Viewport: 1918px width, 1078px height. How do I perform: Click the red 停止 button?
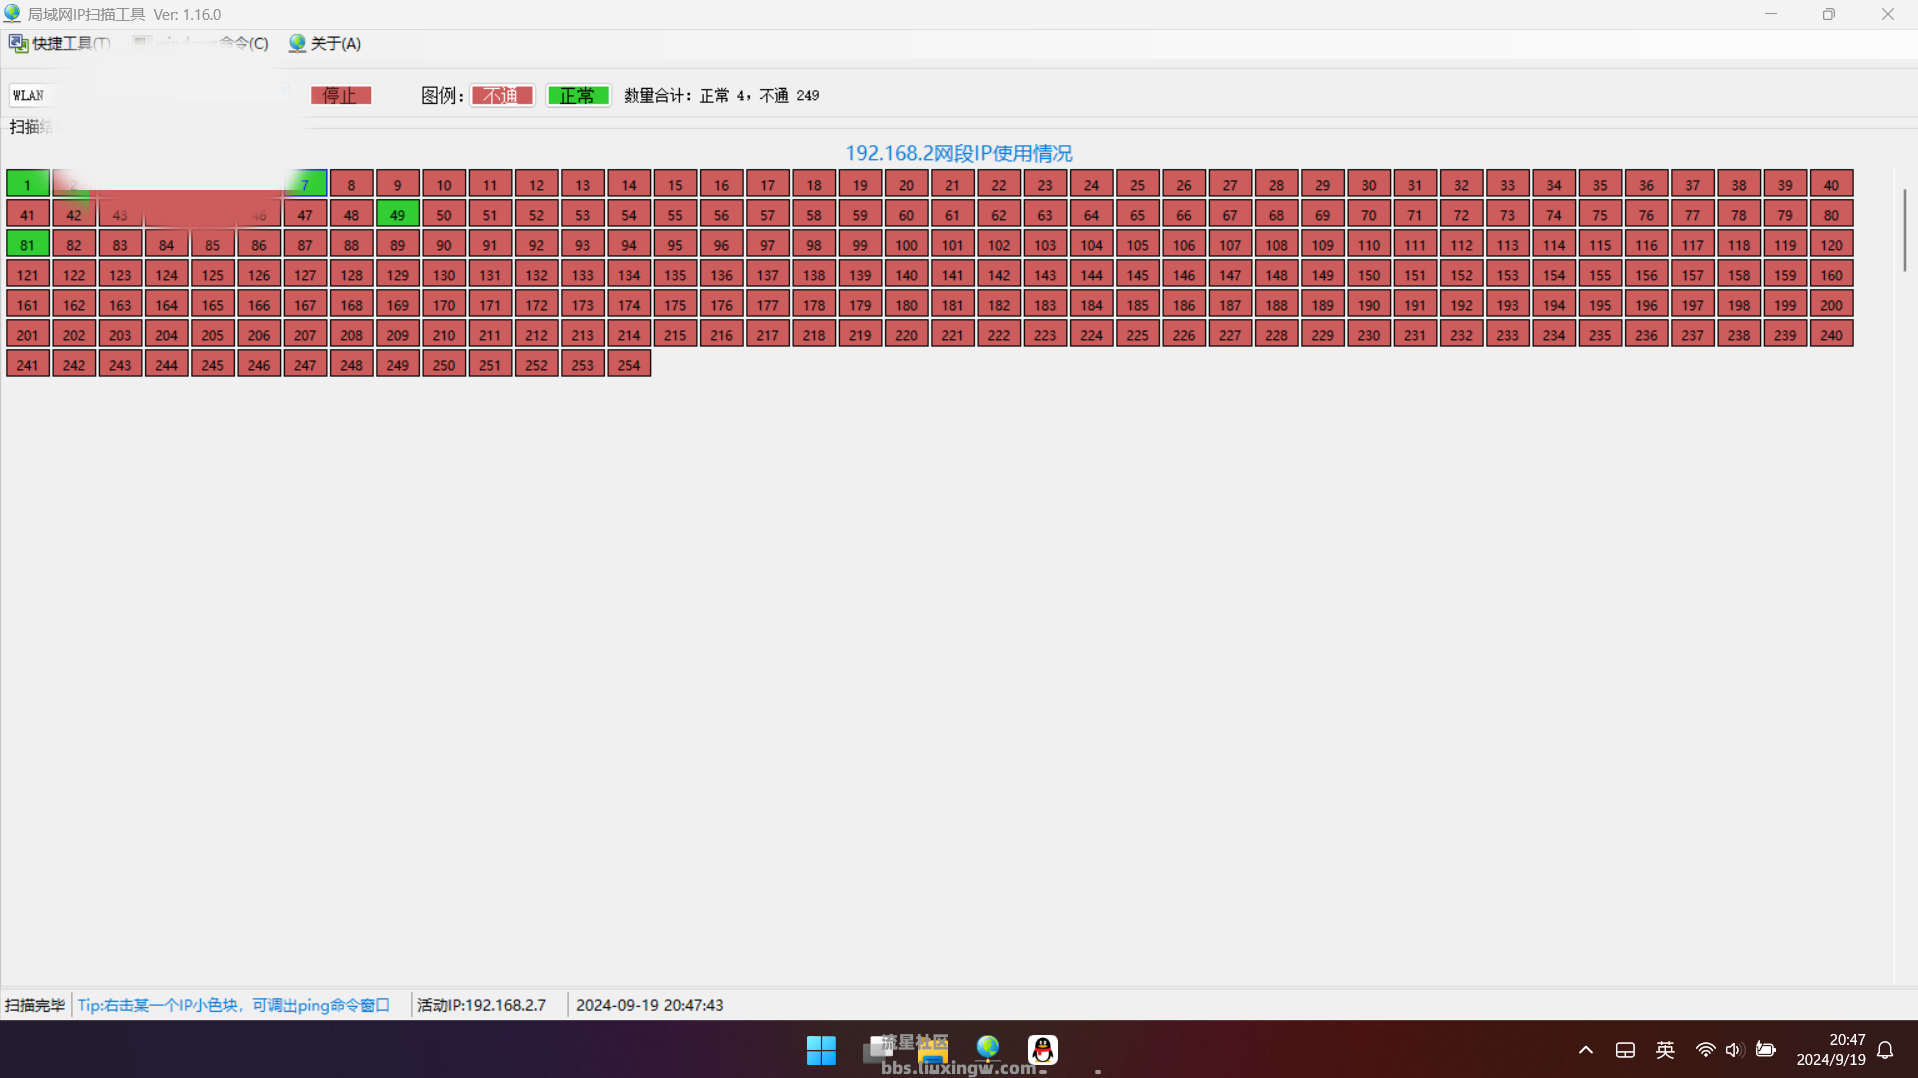(341, 95)
